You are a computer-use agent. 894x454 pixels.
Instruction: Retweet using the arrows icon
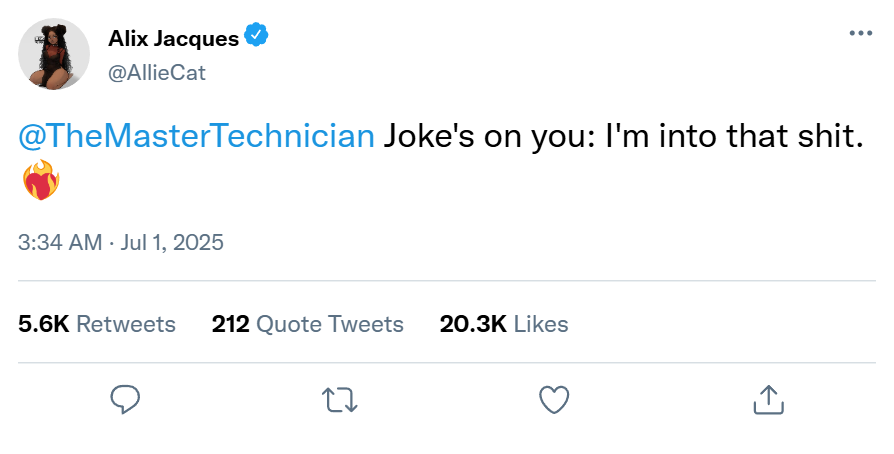click(x=340, y=400)
